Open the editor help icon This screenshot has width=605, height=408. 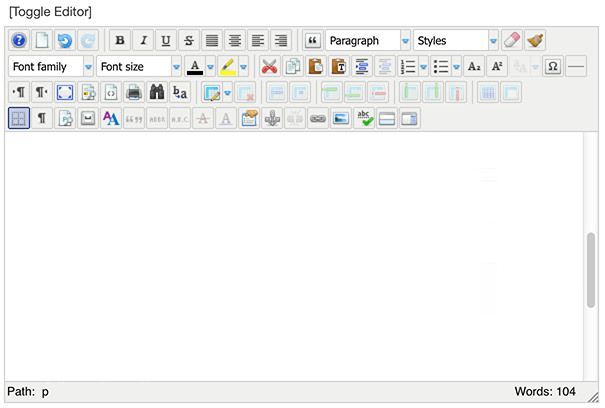pos(19,40)
